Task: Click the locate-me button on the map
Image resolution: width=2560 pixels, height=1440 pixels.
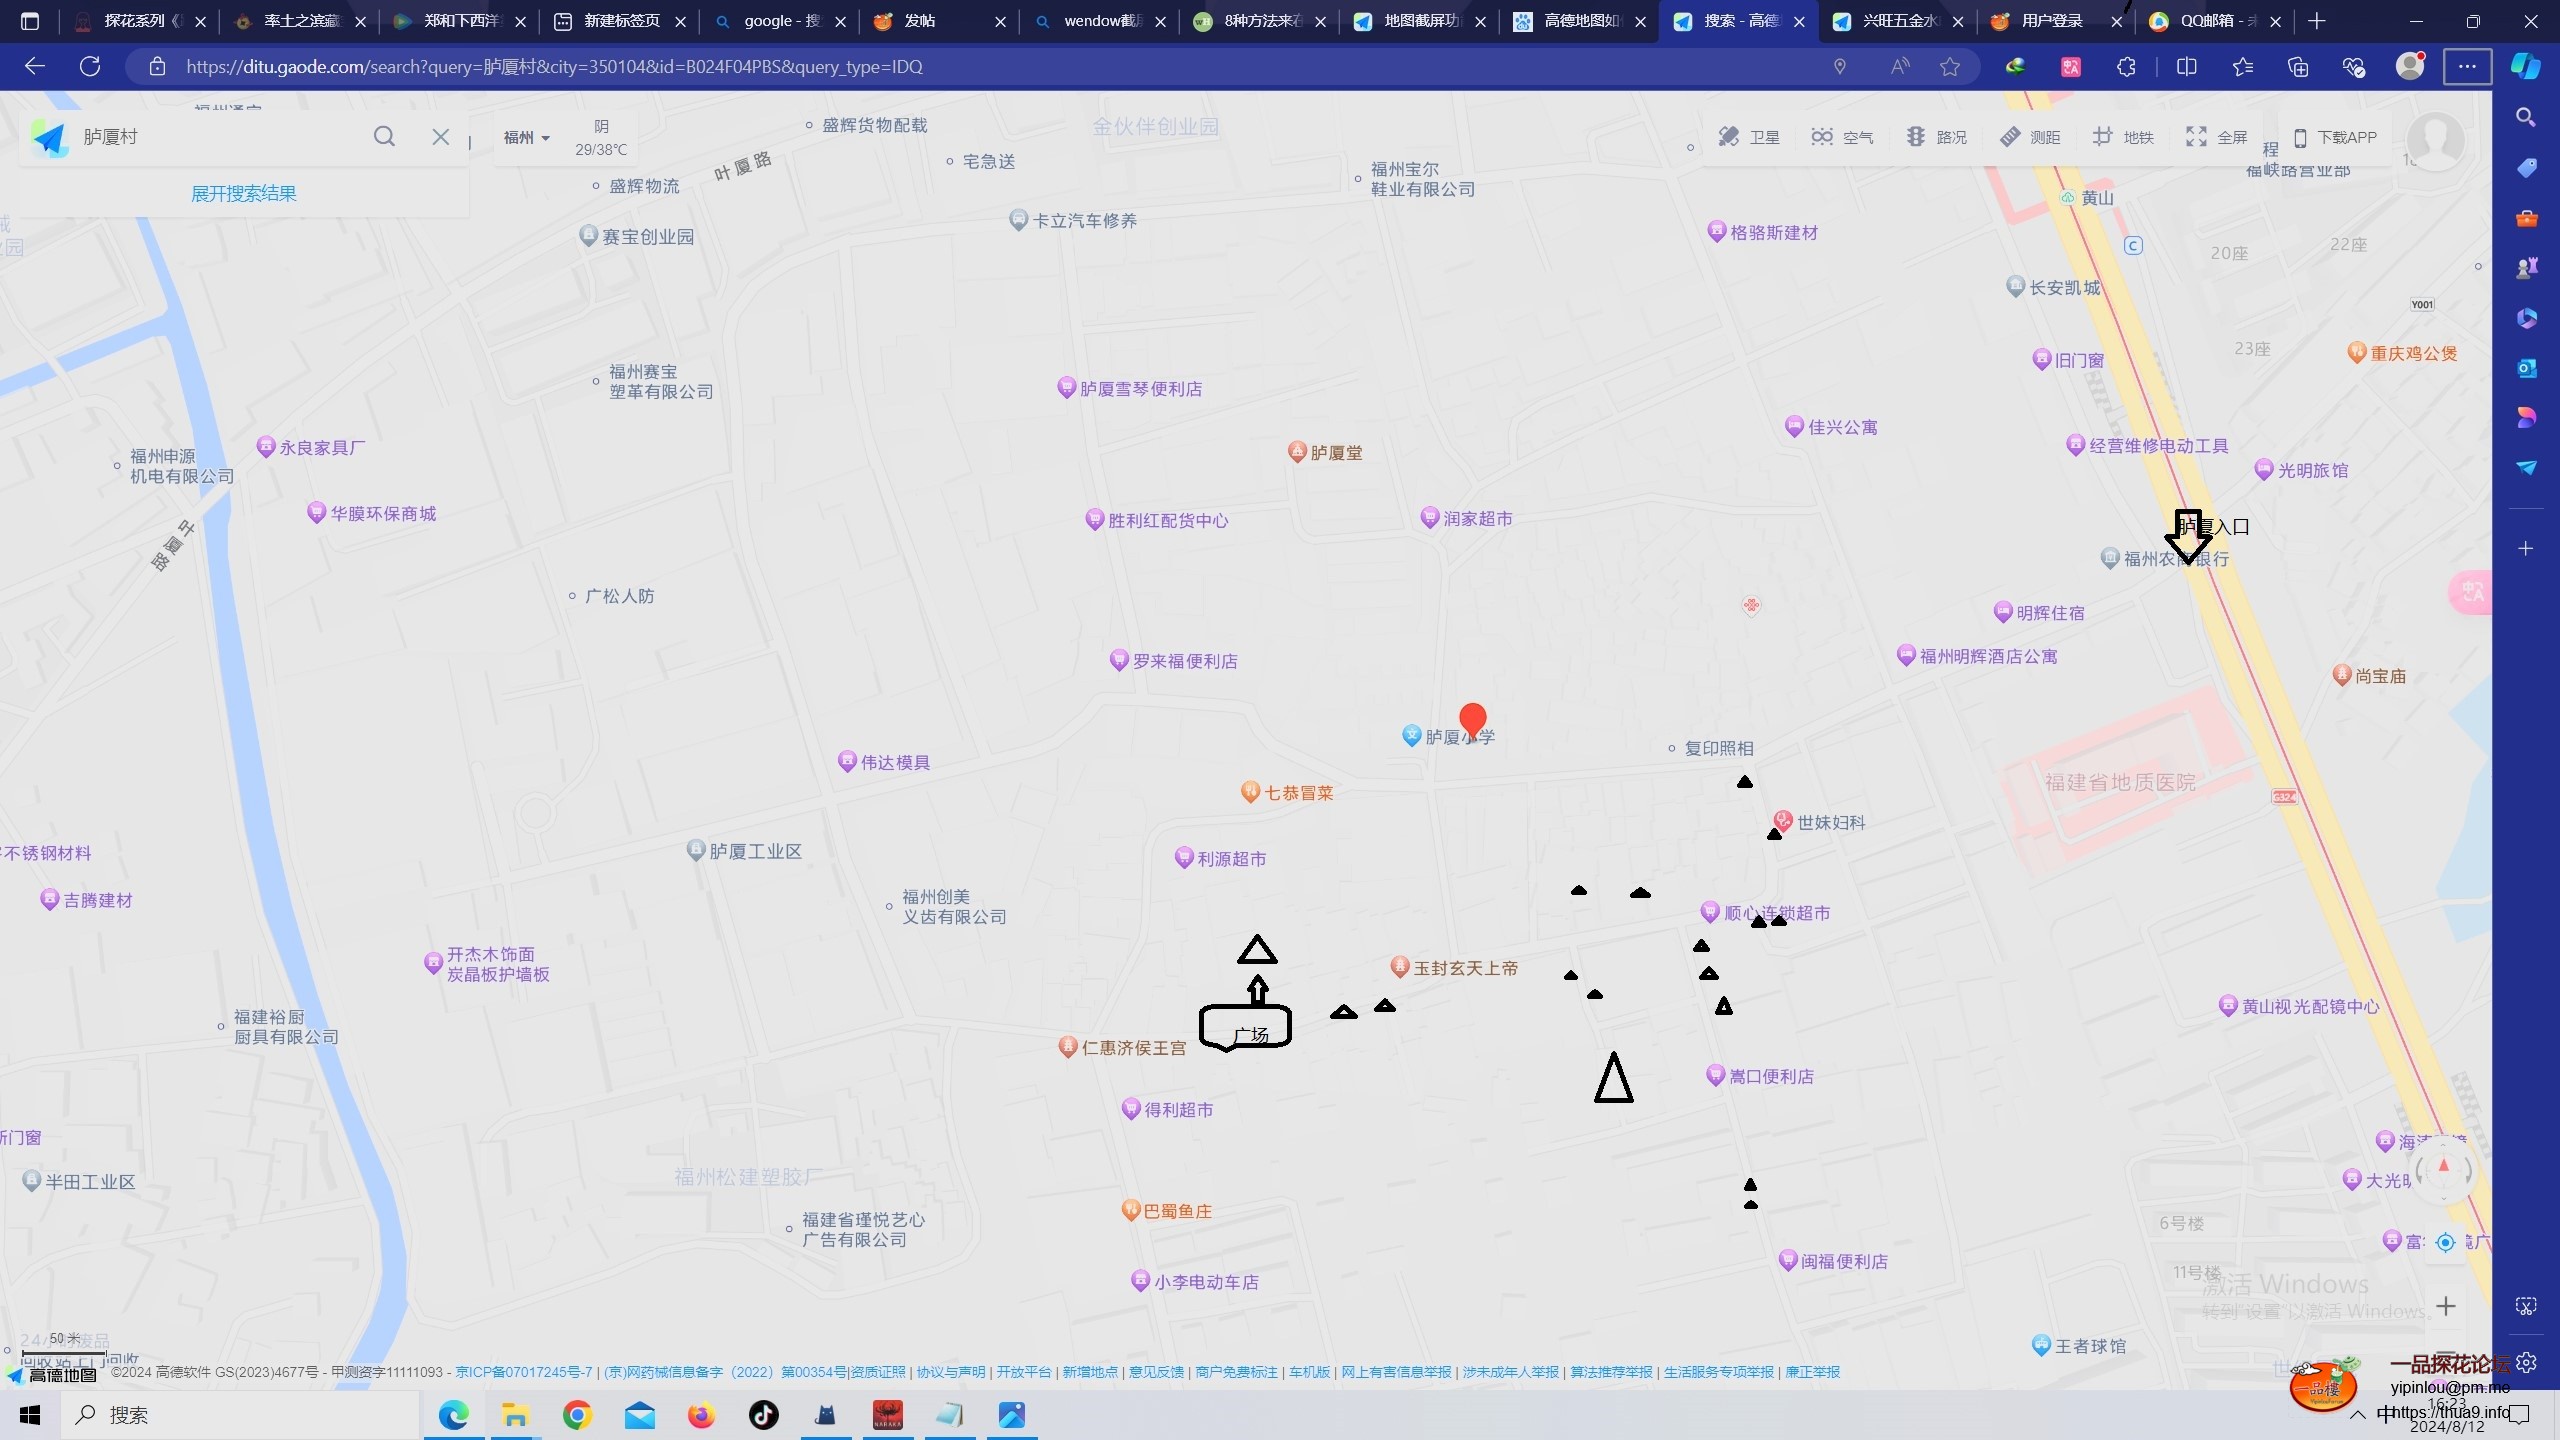Action: 2445,1242
